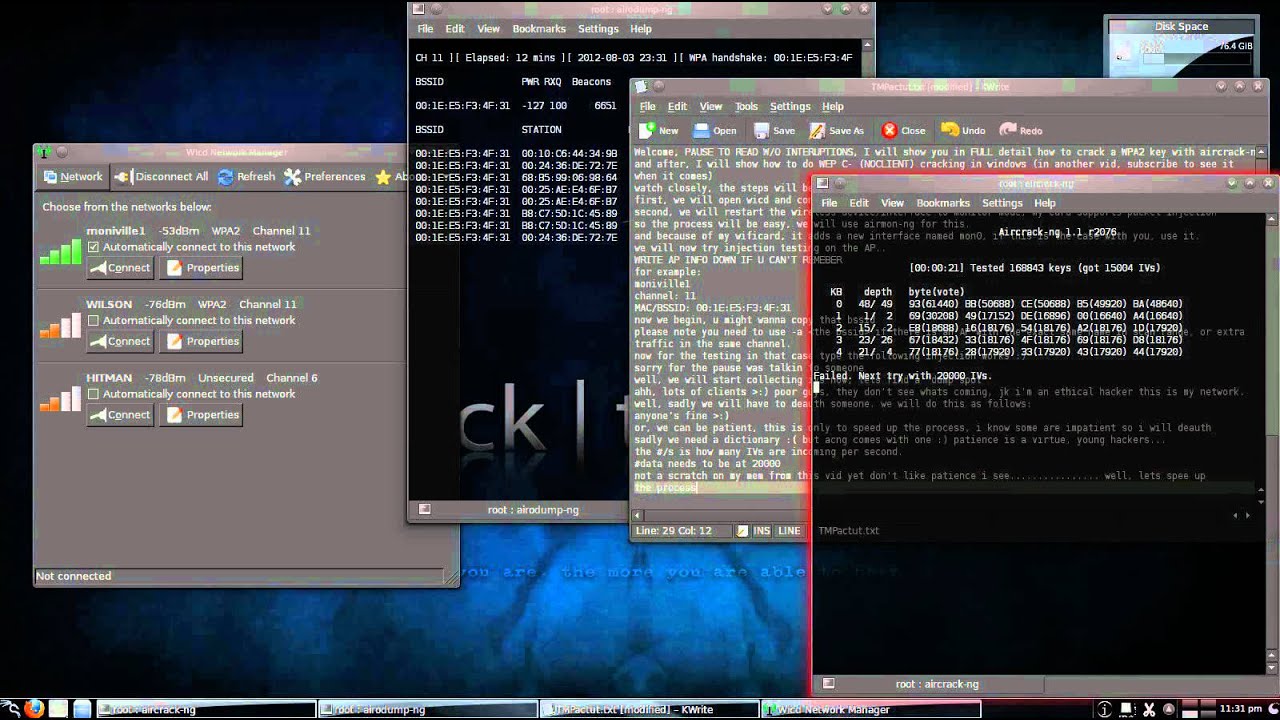Image resolution: width=1280 pixels, height=720 pixels.
Task: Toggle LINE selection mode in KWrite status bar
Action: coord(790,530)
